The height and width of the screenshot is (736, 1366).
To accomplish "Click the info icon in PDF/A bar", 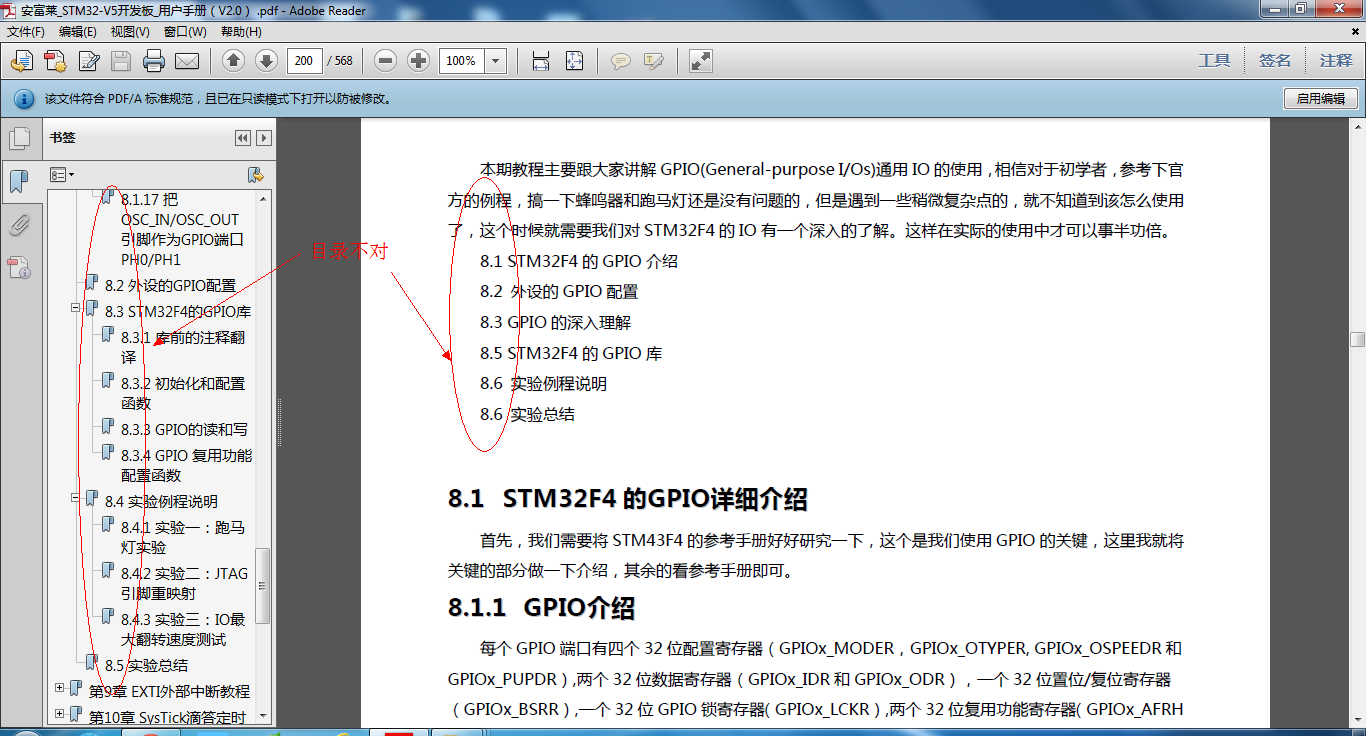I will click(23, 99).
